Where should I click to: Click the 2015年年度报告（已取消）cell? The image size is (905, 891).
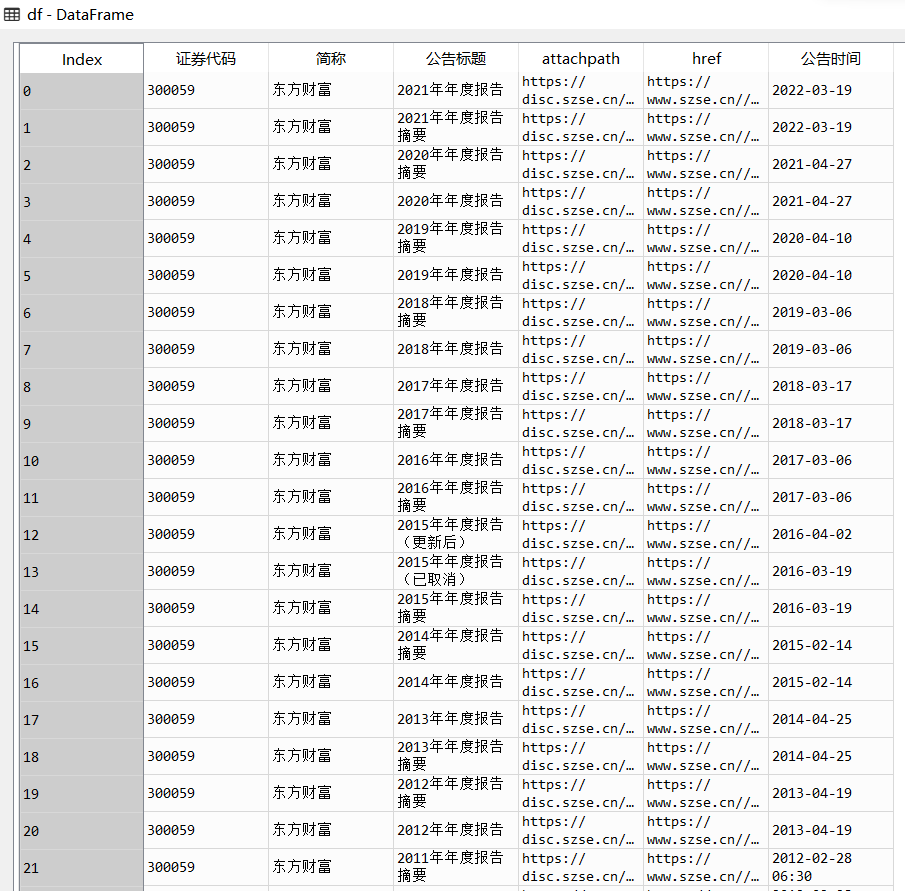(456, 571)
